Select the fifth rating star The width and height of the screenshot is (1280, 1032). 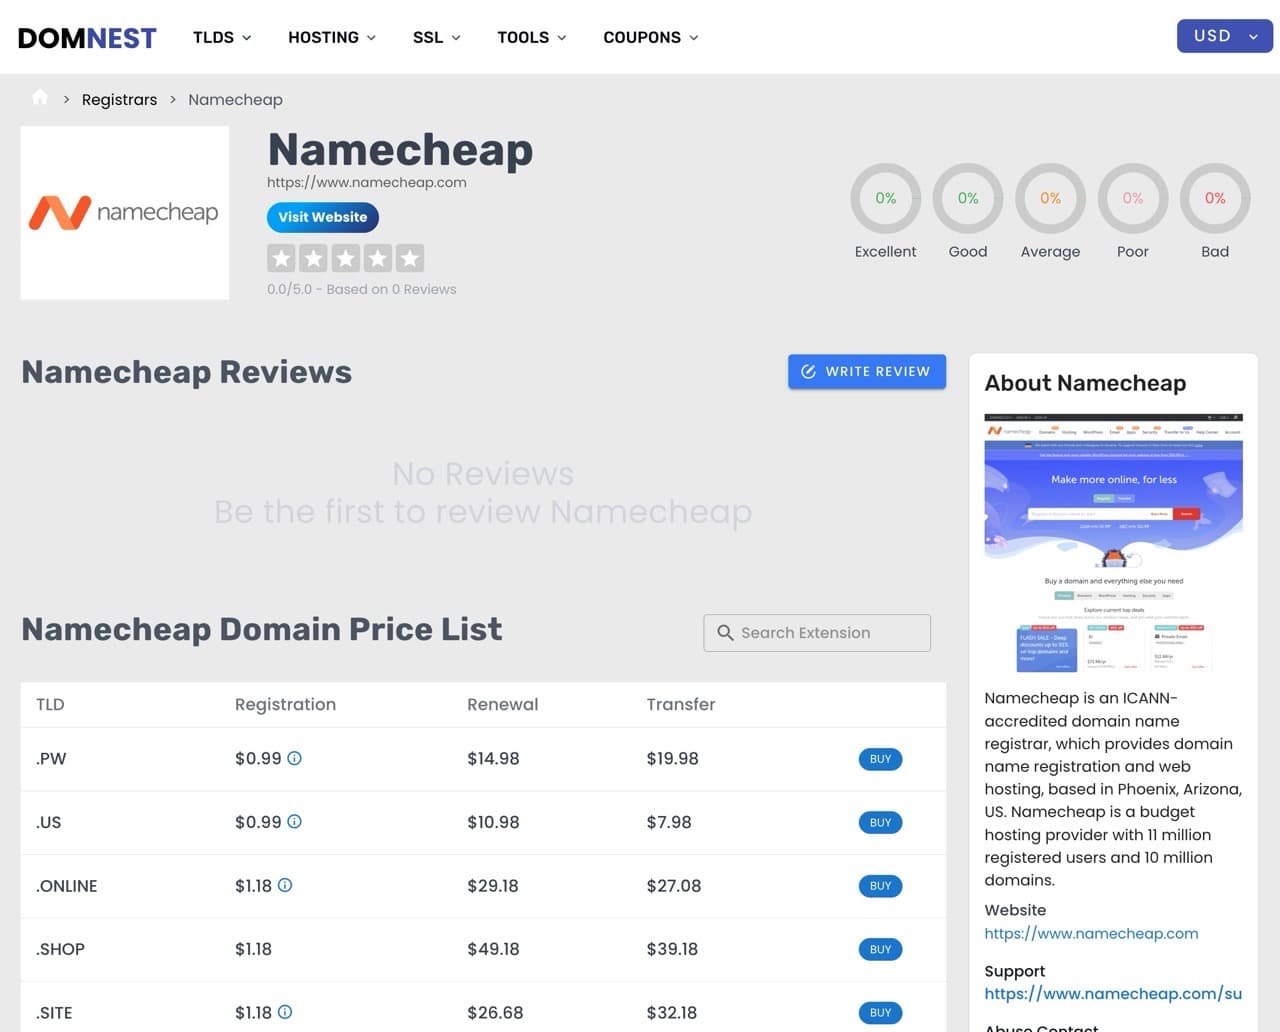[409, 258]
